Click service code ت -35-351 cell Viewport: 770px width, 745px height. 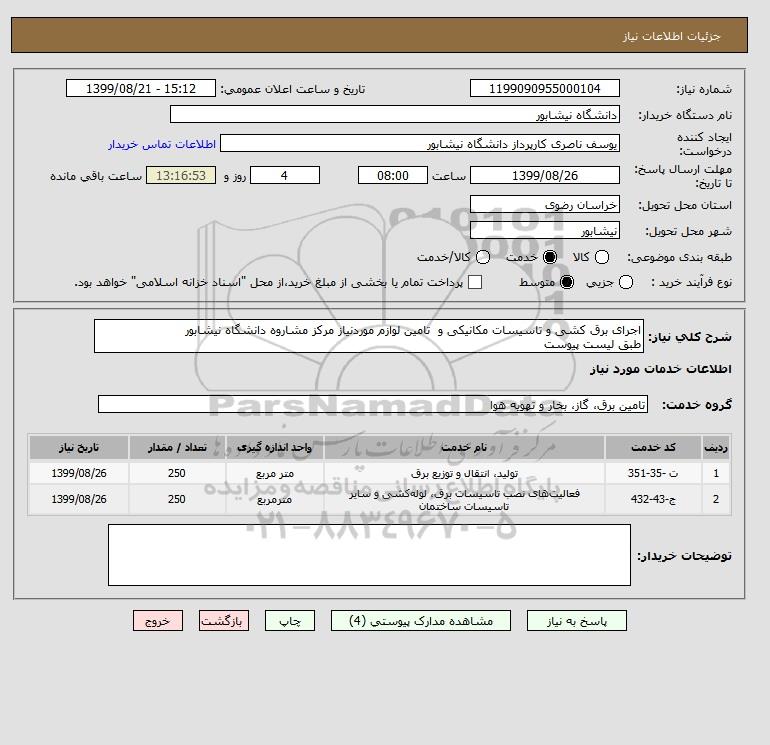pyautogui.click(x=653, y=473)
